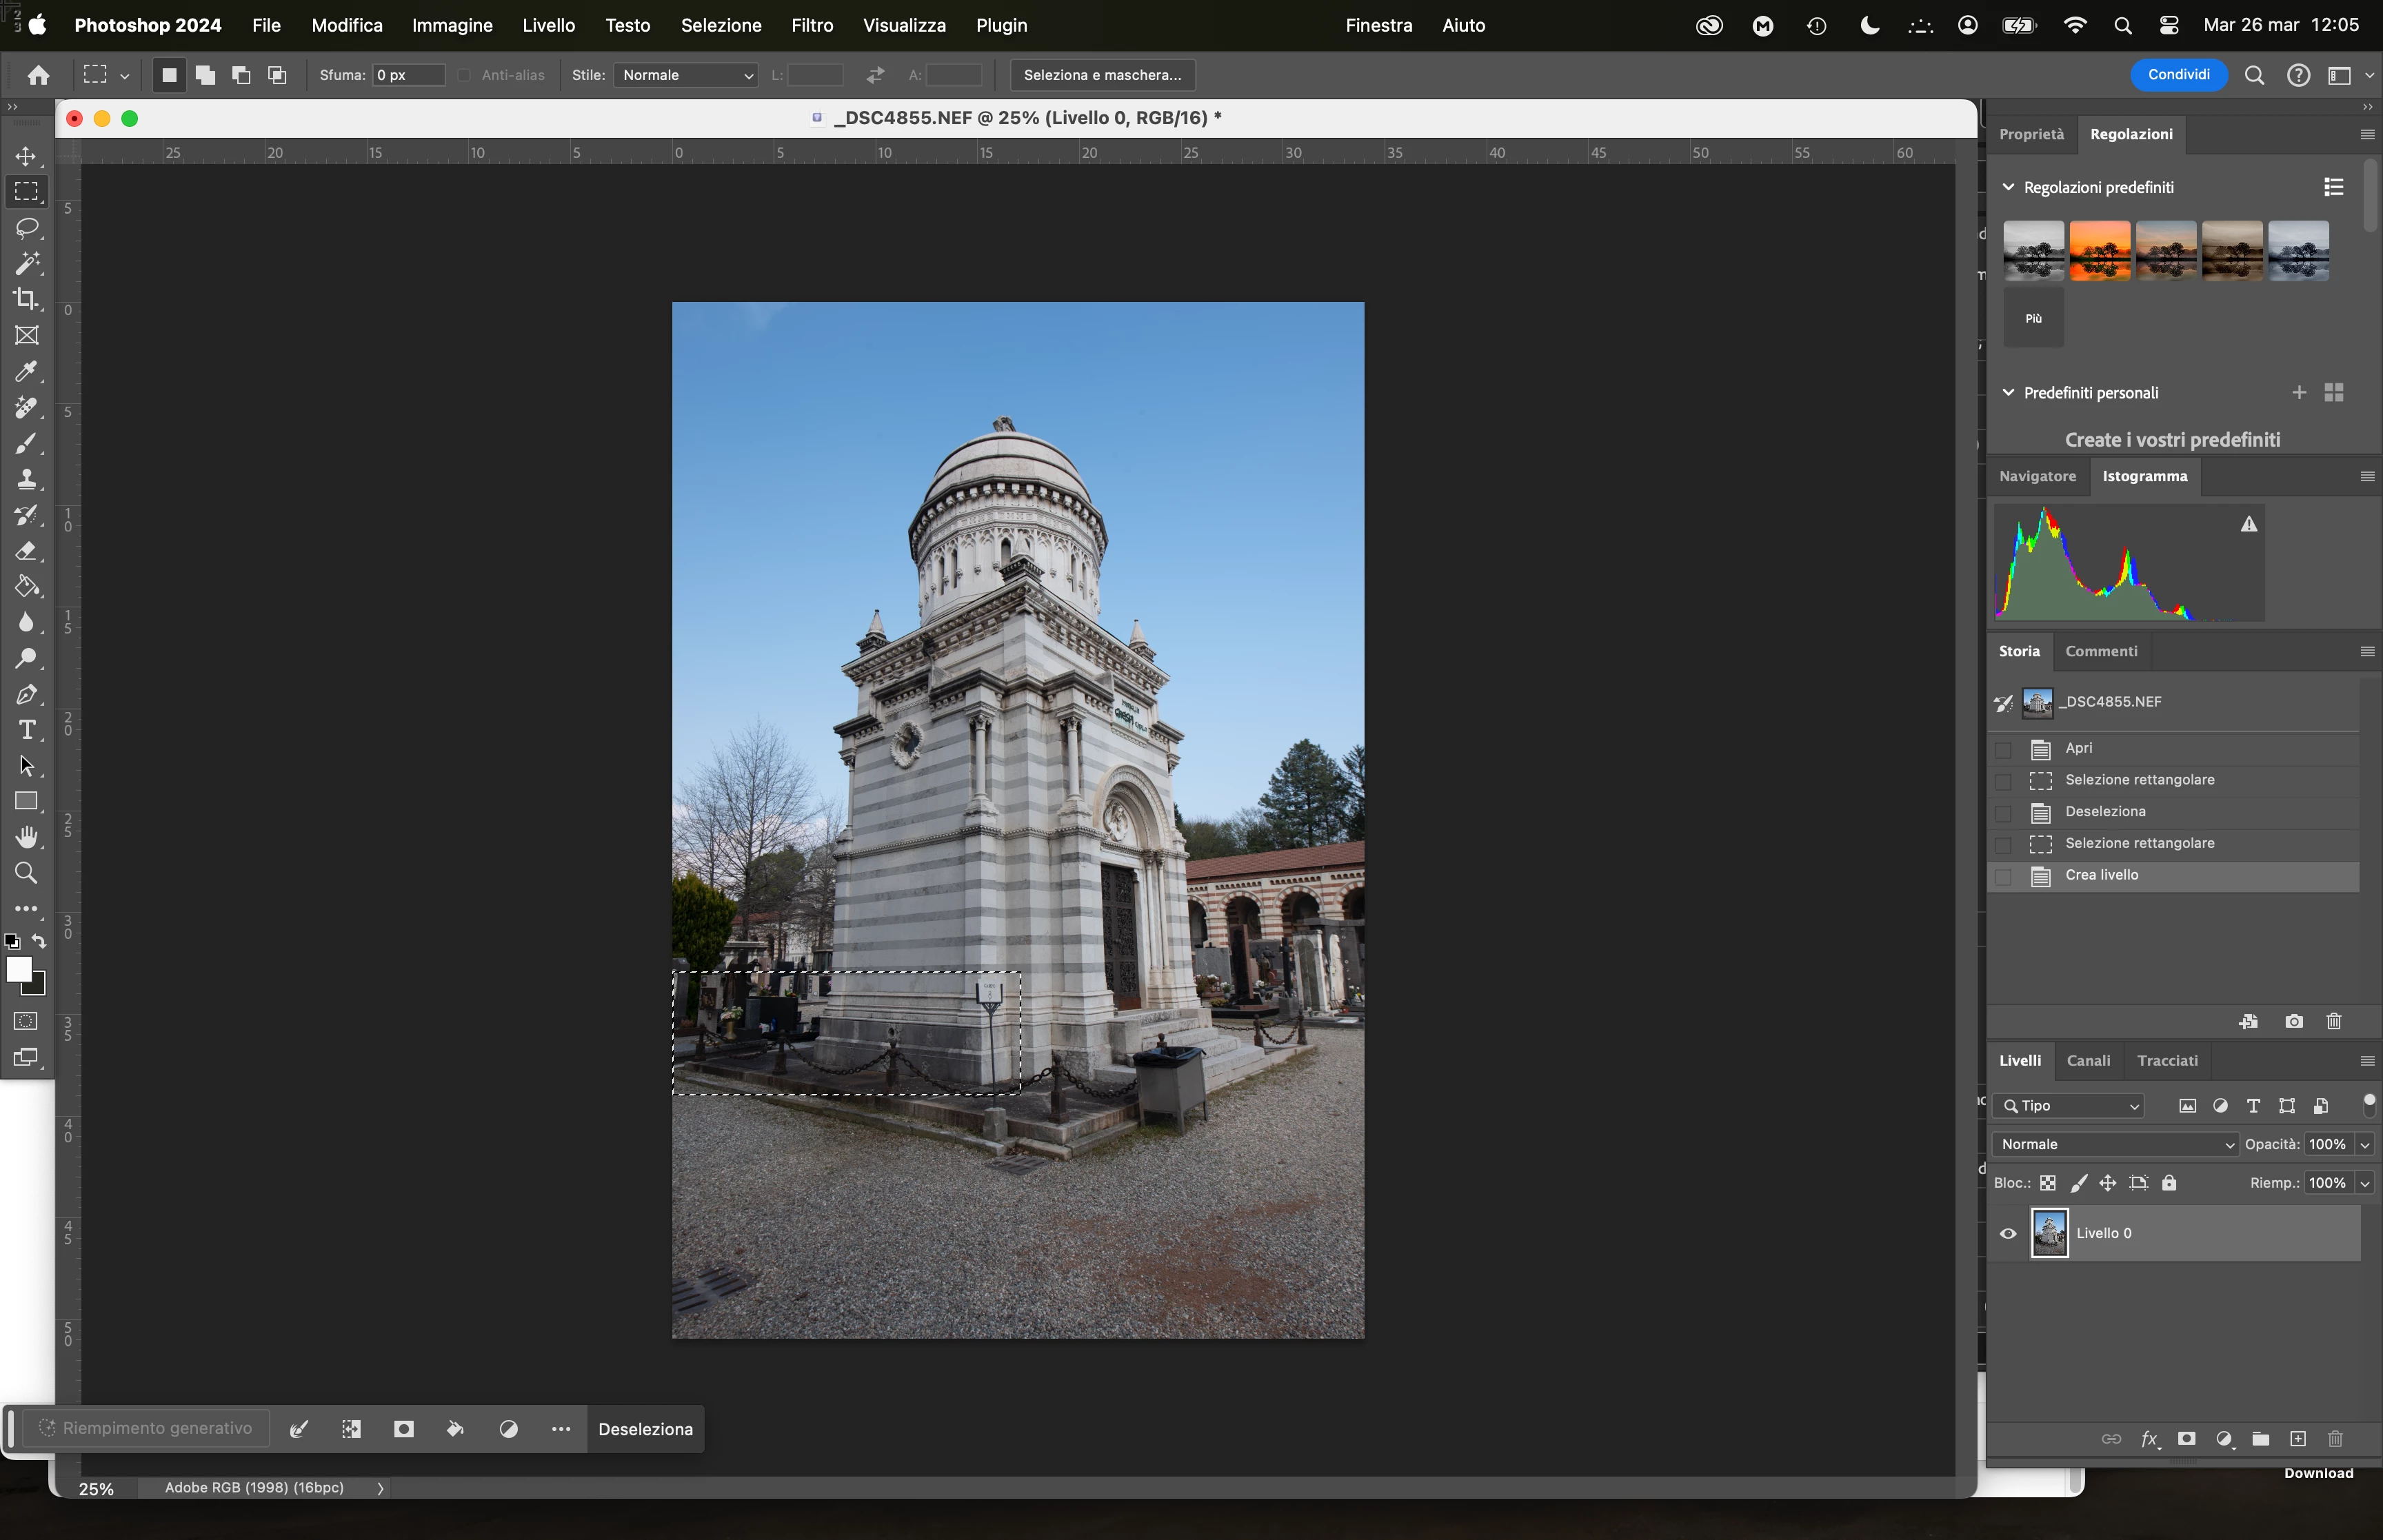Click the Seleziona e maschera button
This screenshot has width=2383, height=1540.
coord(1102,75)
